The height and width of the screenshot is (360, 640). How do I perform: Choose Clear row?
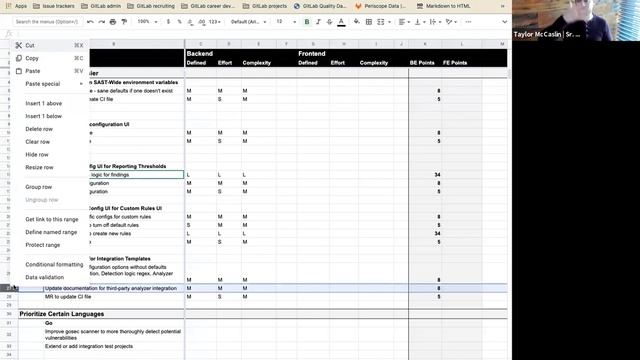(49, 142)
